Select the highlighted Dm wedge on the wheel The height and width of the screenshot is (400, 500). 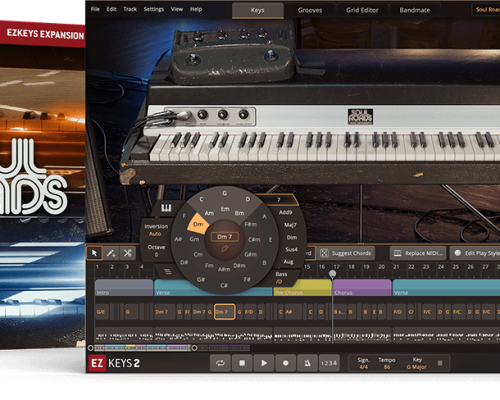198,224
